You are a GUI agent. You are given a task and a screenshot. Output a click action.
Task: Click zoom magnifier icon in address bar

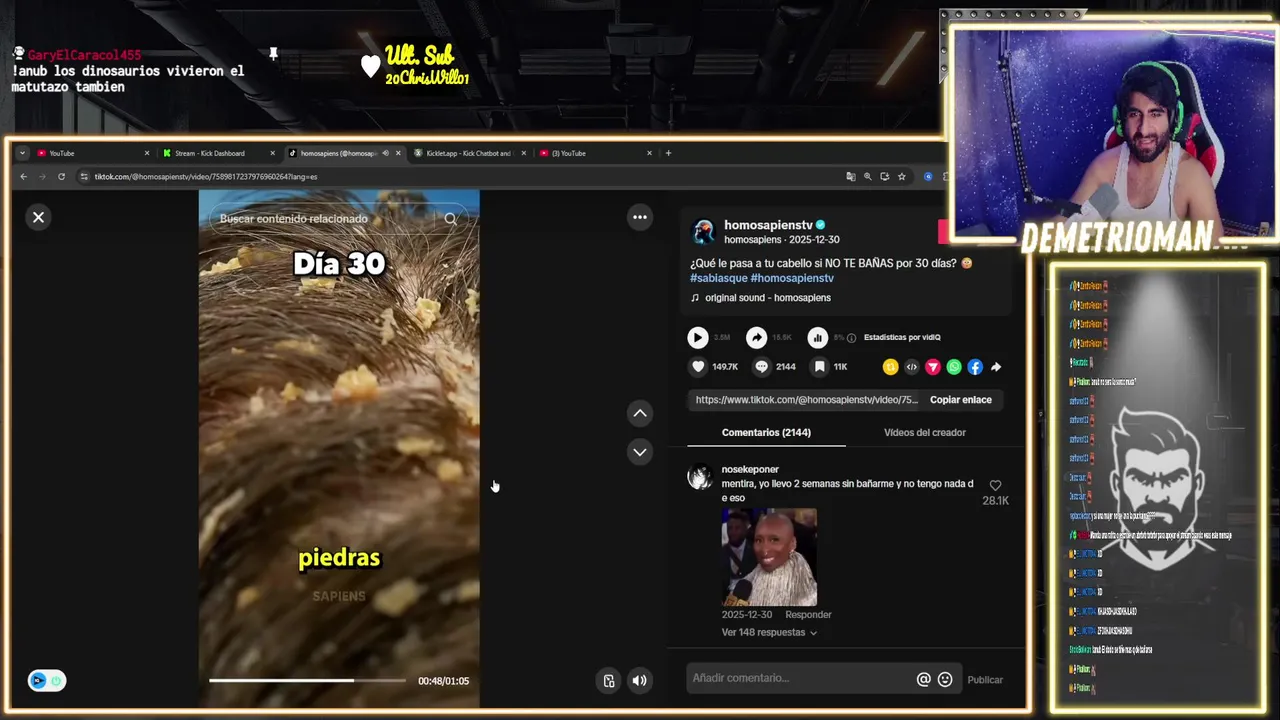(868, 177)
